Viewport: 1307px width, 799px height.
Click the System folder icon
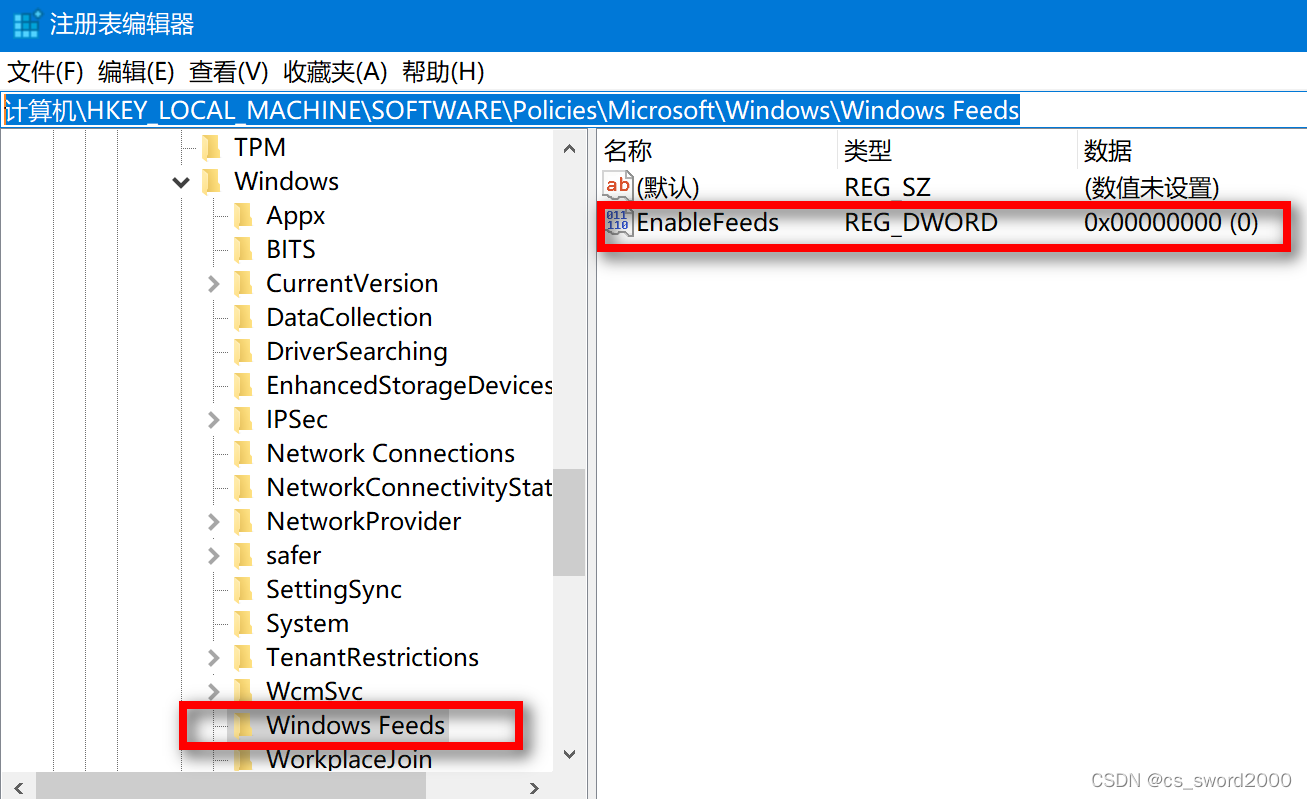(x=243, y=624)
